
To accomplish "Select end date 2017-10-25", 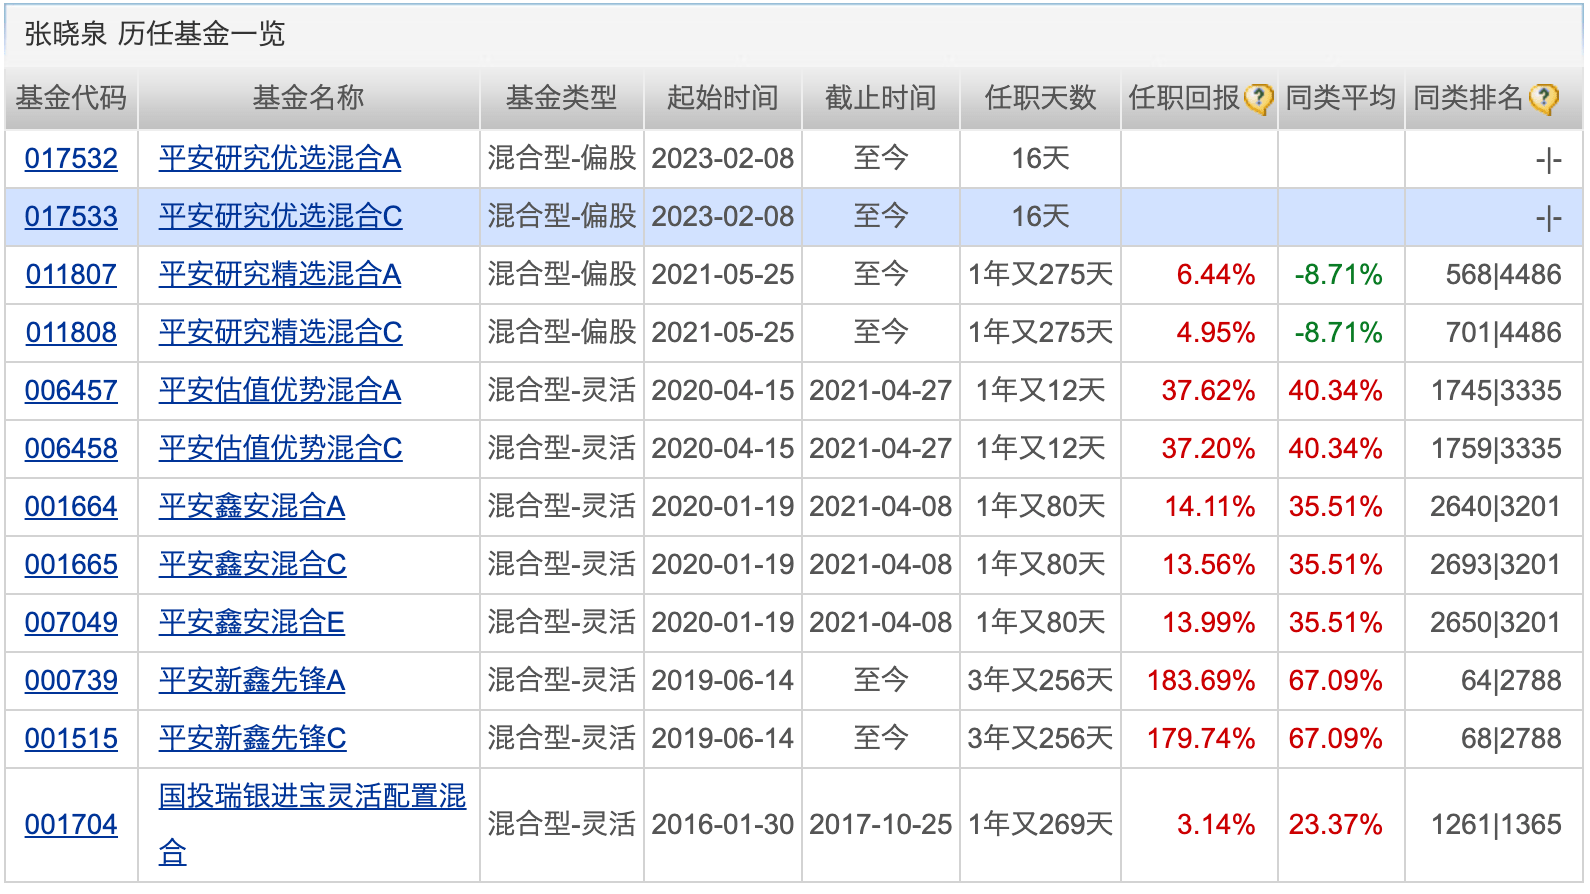I will coord(880,824).
